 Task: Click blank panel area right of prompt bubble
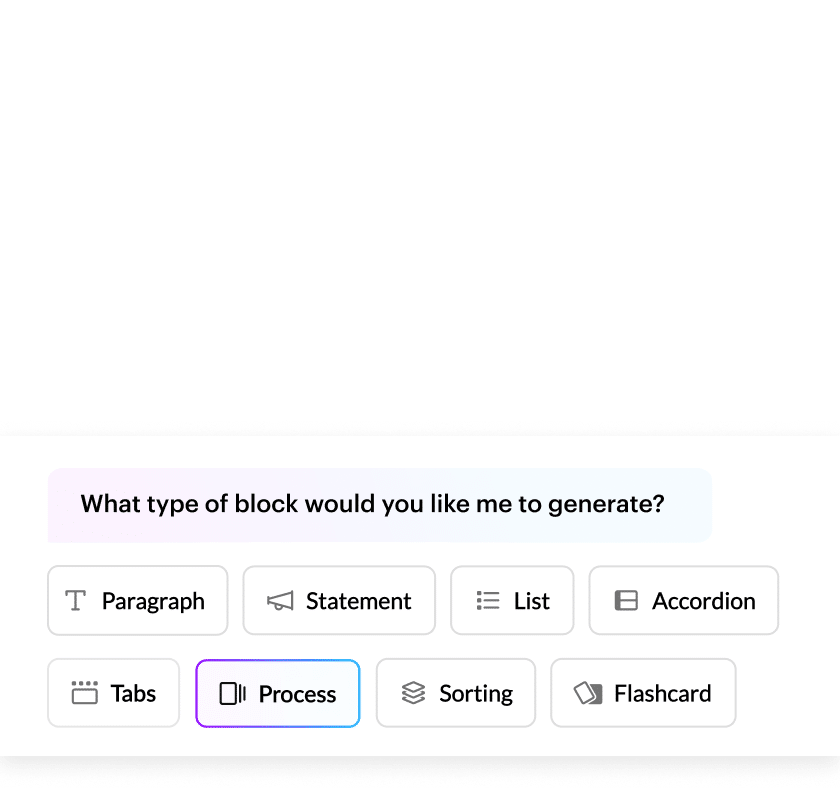[775, 504]
